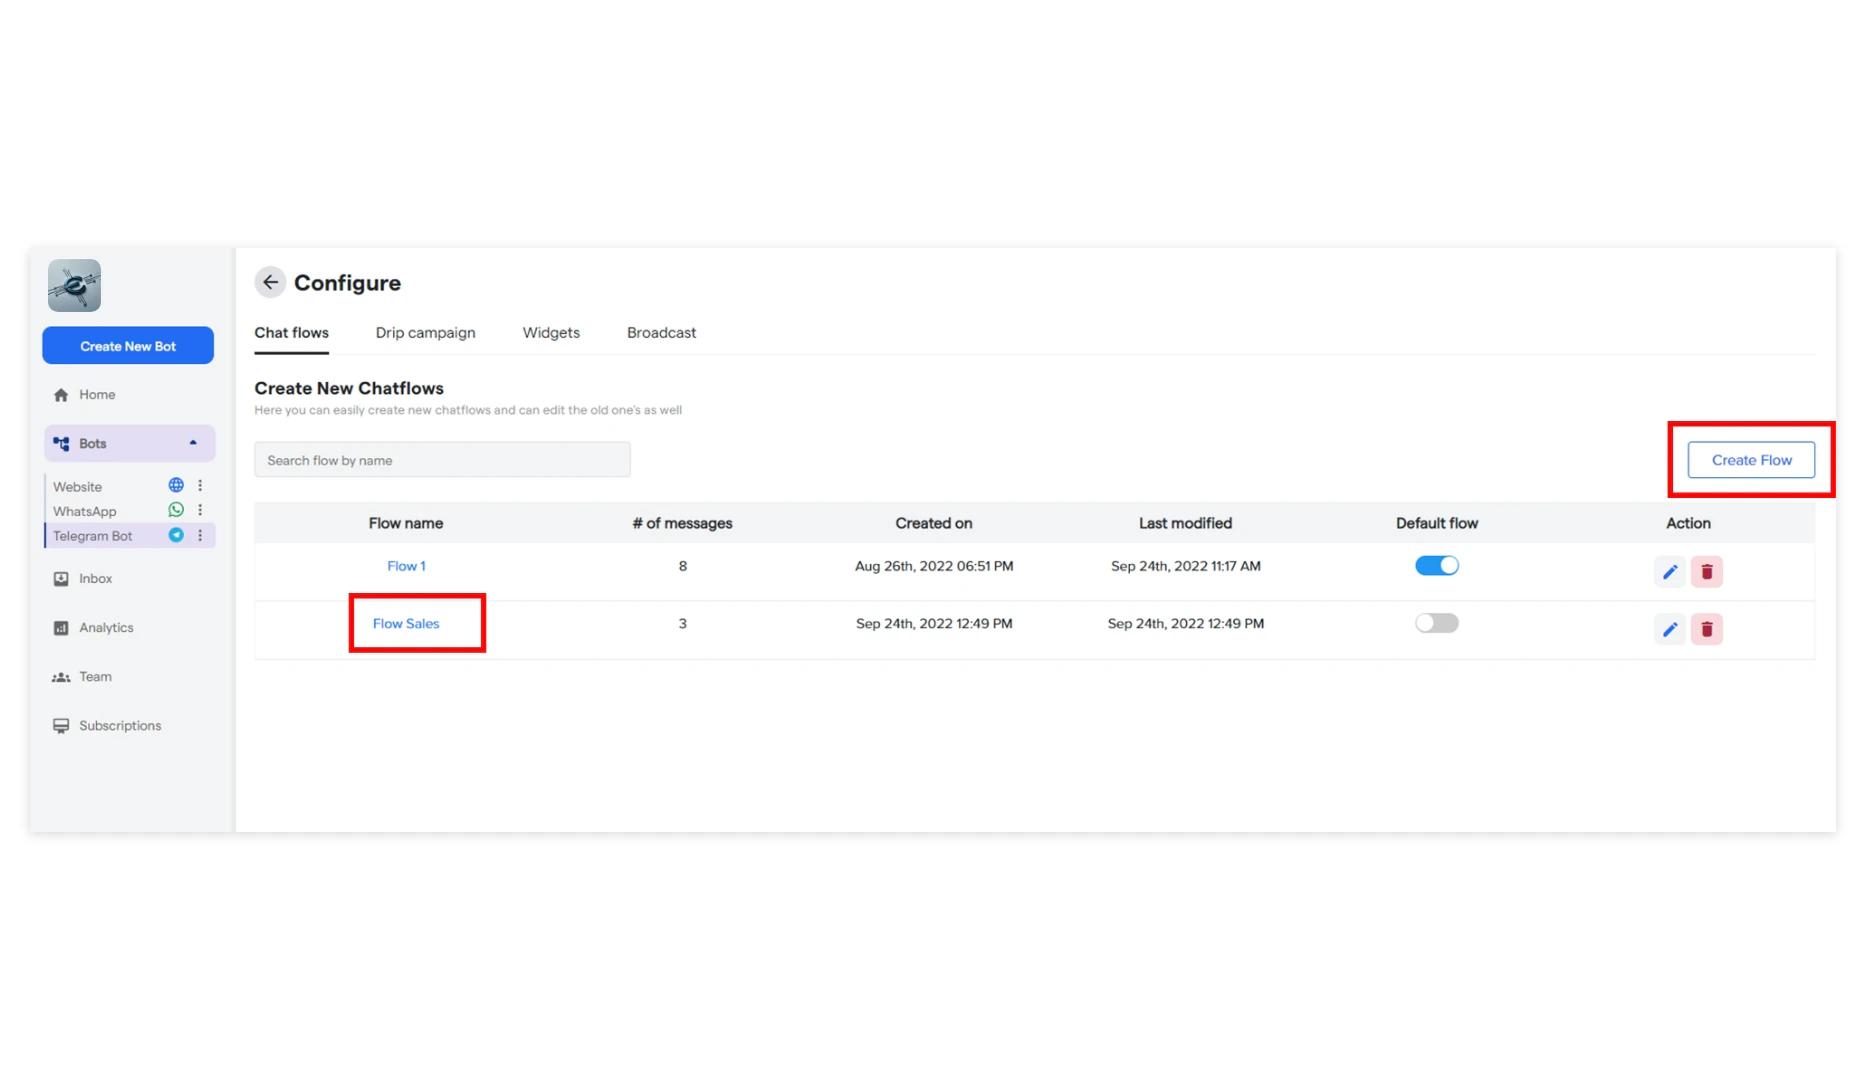Viewport: 1866px width, 1080px height.
Task: Go back using the Configure arrow
Action: (270, 282)
